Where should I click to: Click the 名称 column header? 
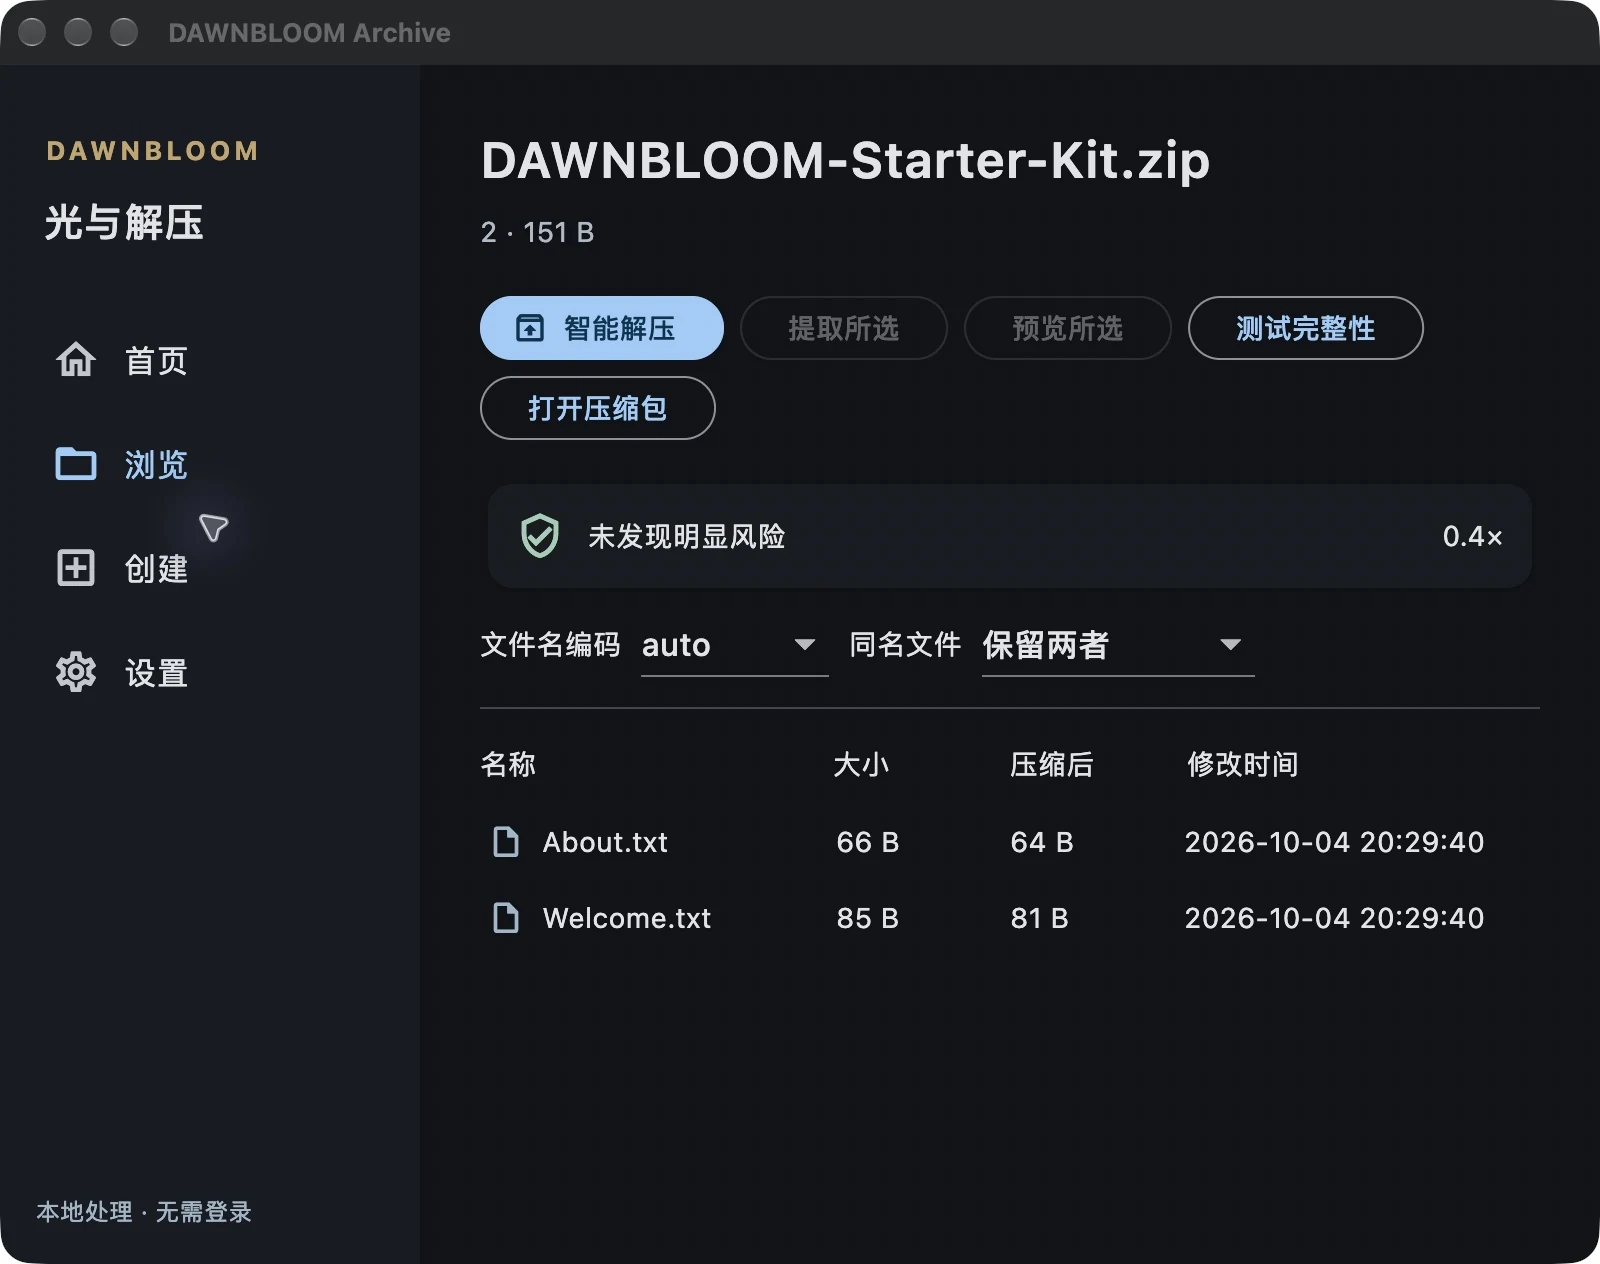click(508, 765)
